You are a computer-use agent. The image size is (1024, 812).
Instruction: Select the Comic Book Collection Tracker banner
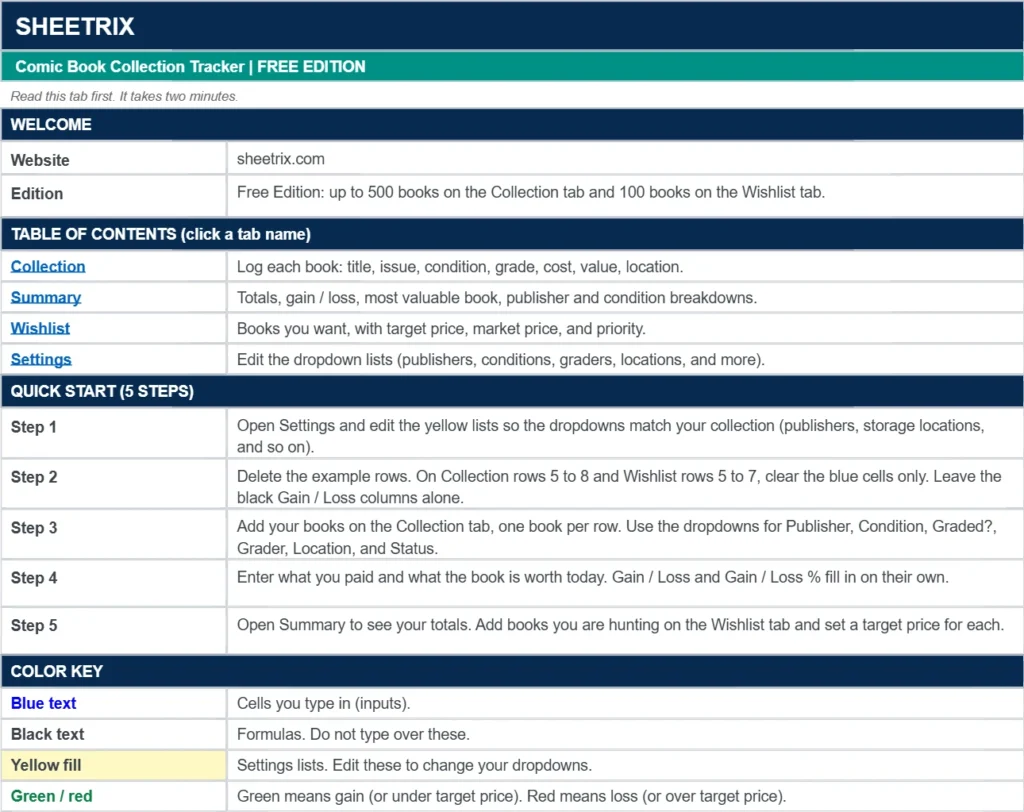tap(512, 67)
